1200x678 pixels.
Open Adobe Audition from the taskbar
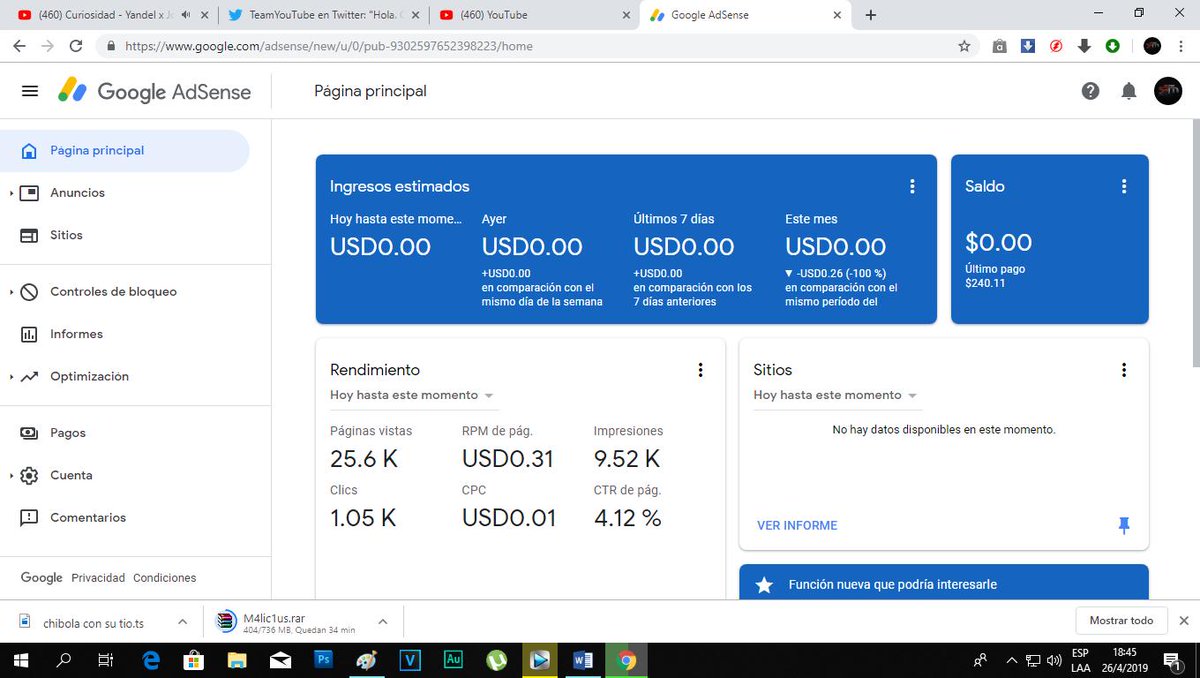pyautogui.click(x=453, y=660)
